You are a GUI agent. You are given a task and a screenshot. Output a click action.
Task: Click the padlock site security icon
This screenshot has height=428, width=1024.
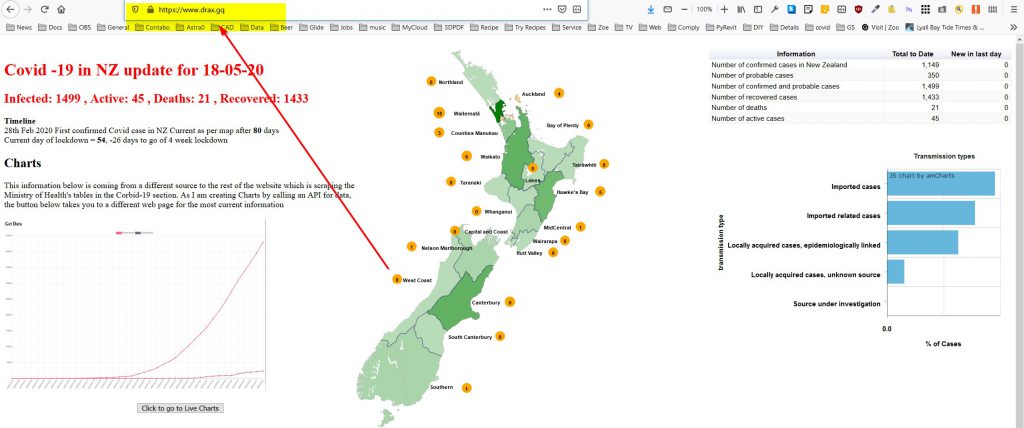149,8
